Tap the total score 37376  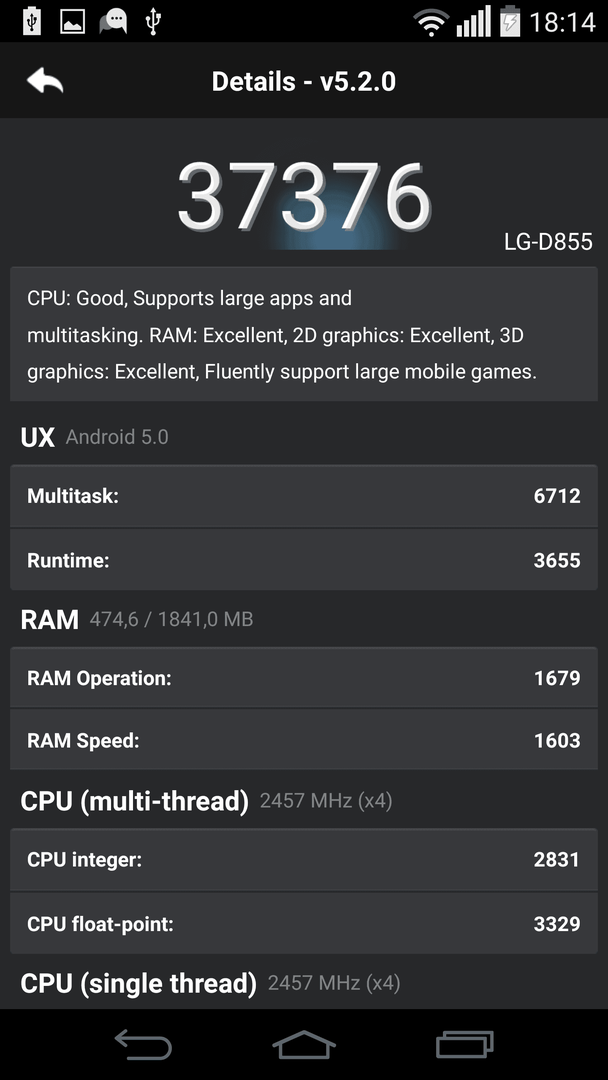(x=304, y=197)
